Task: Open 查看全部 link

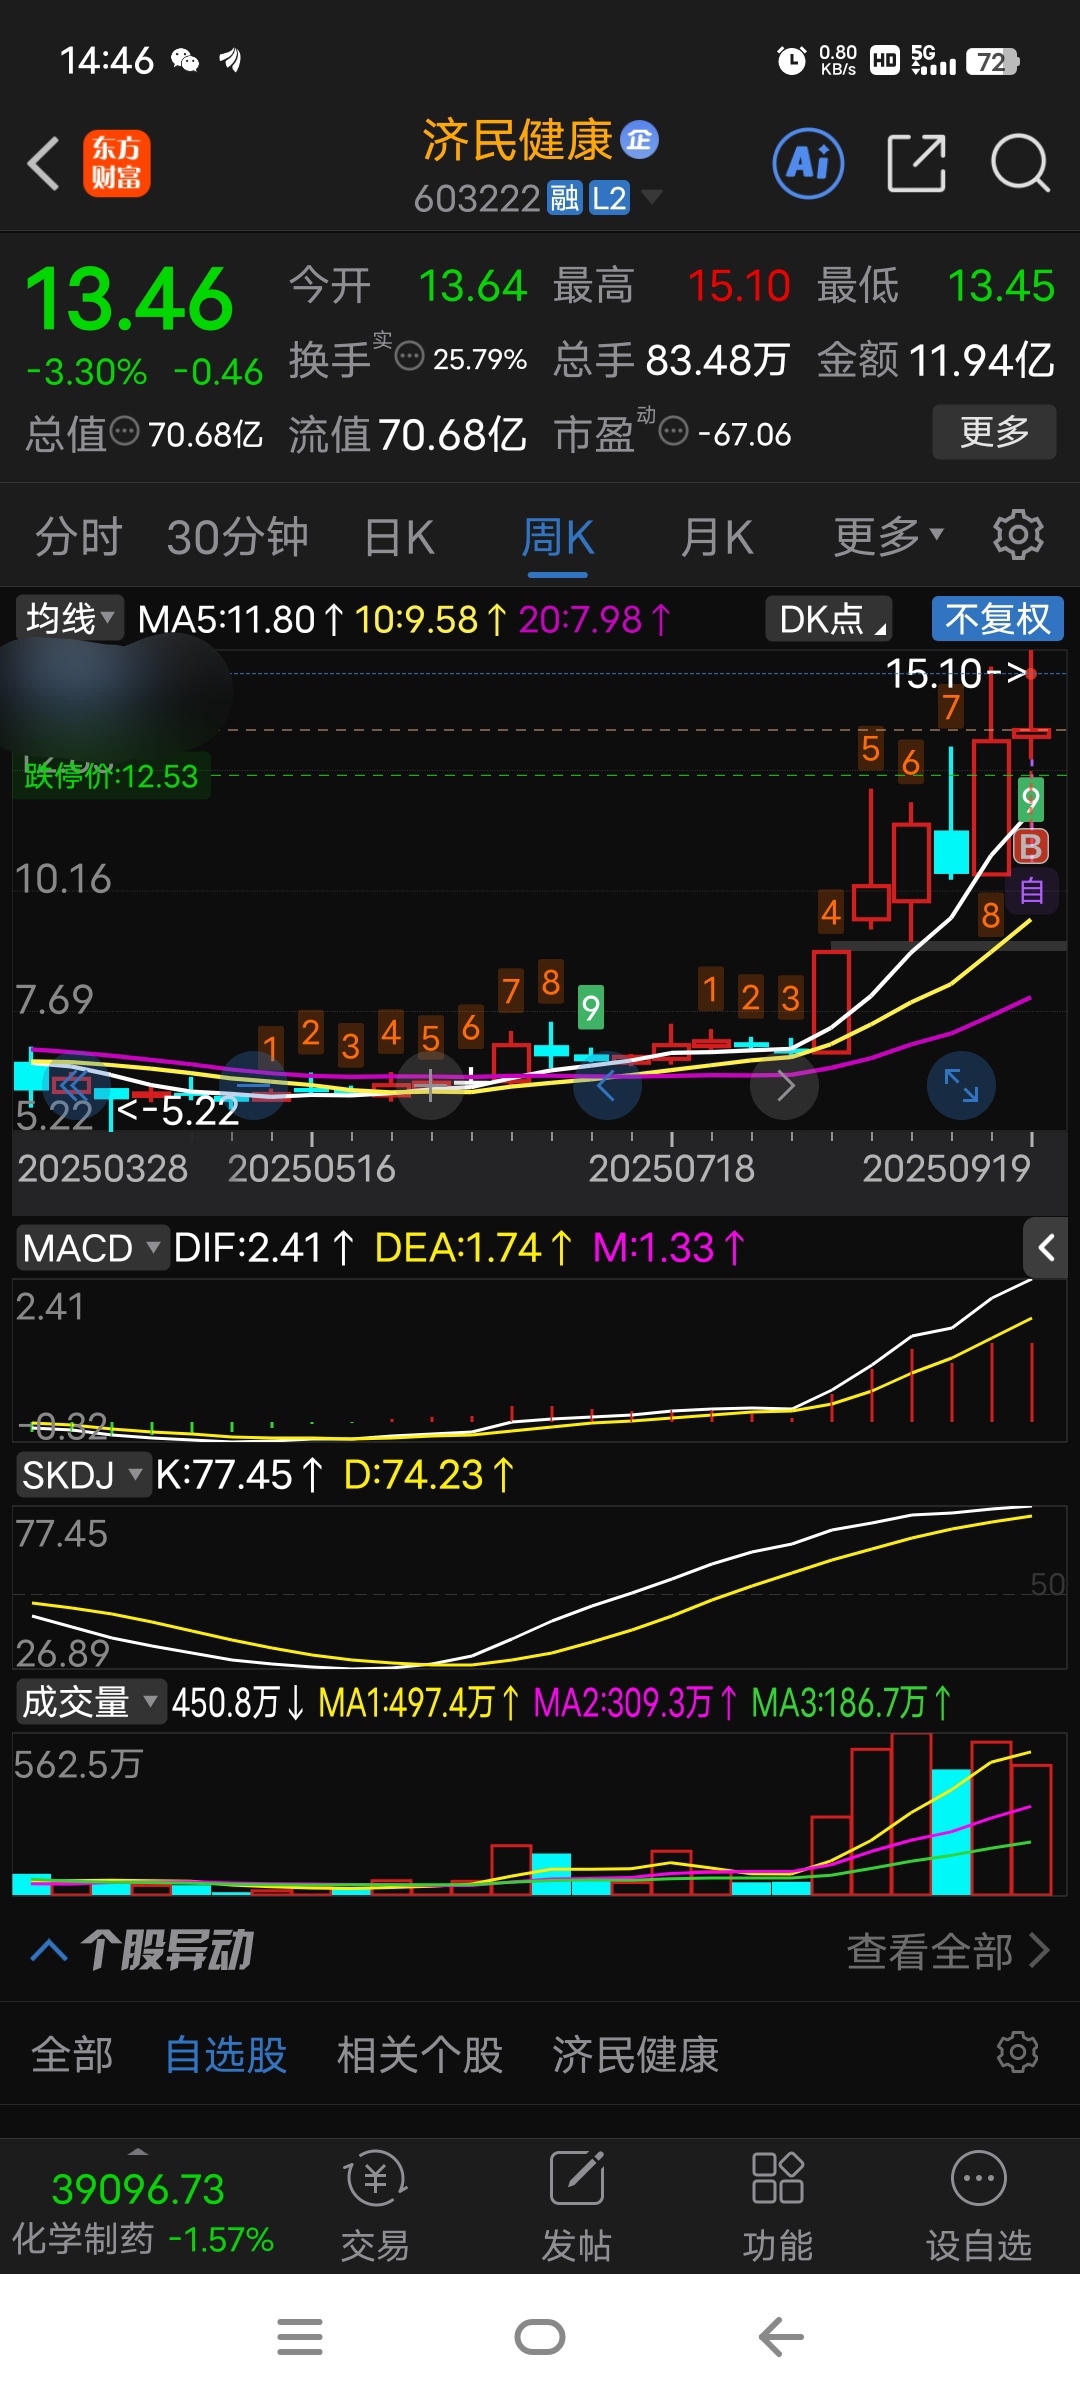Action: pyautogui.click(x=948, y=1950)
